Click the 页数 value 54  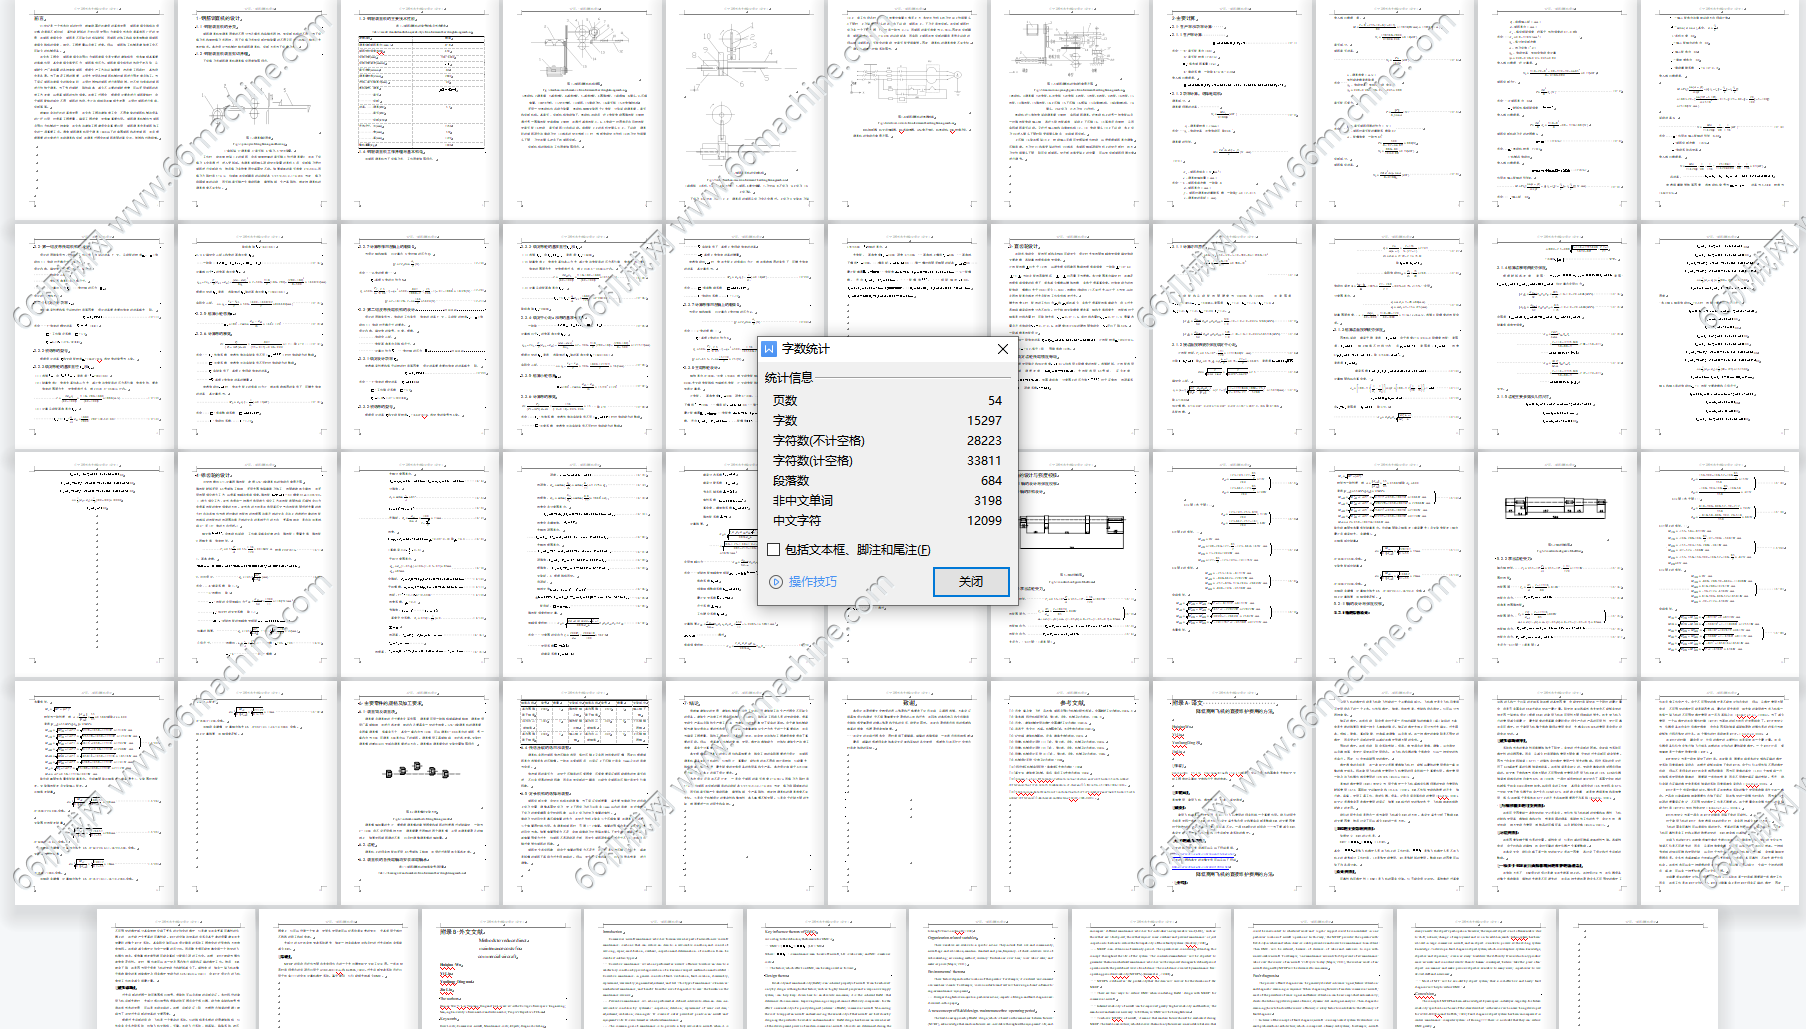[x=994, y=401]
